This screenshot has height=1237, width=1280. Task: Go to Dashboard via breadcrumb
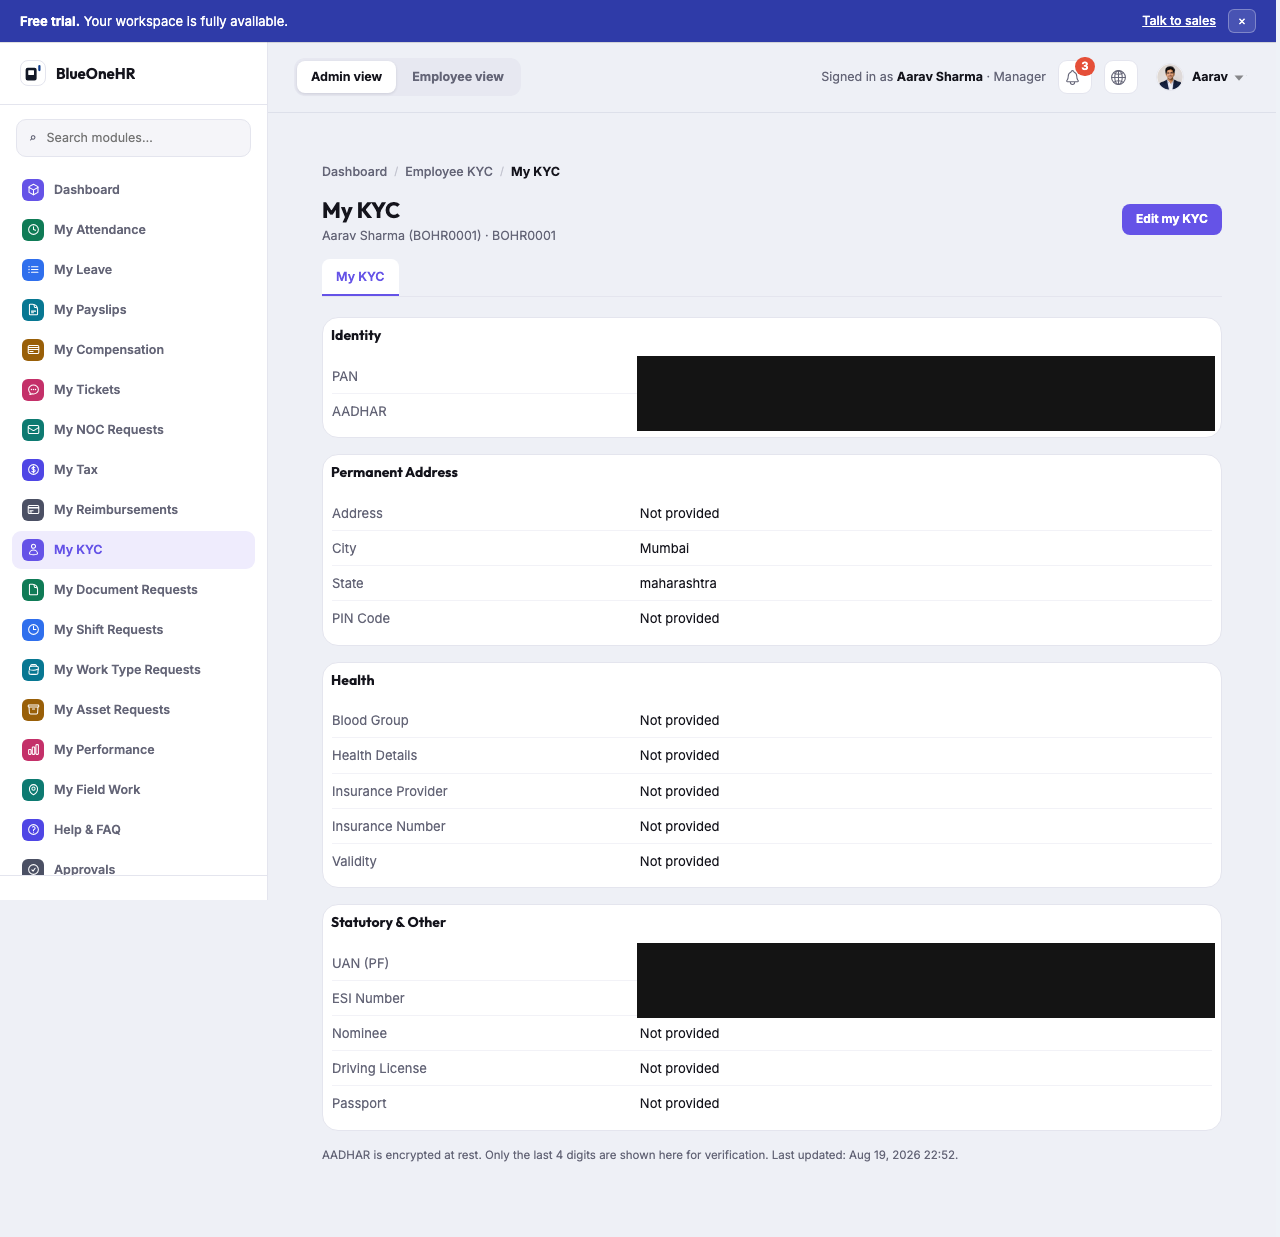(x=354, y=172)
